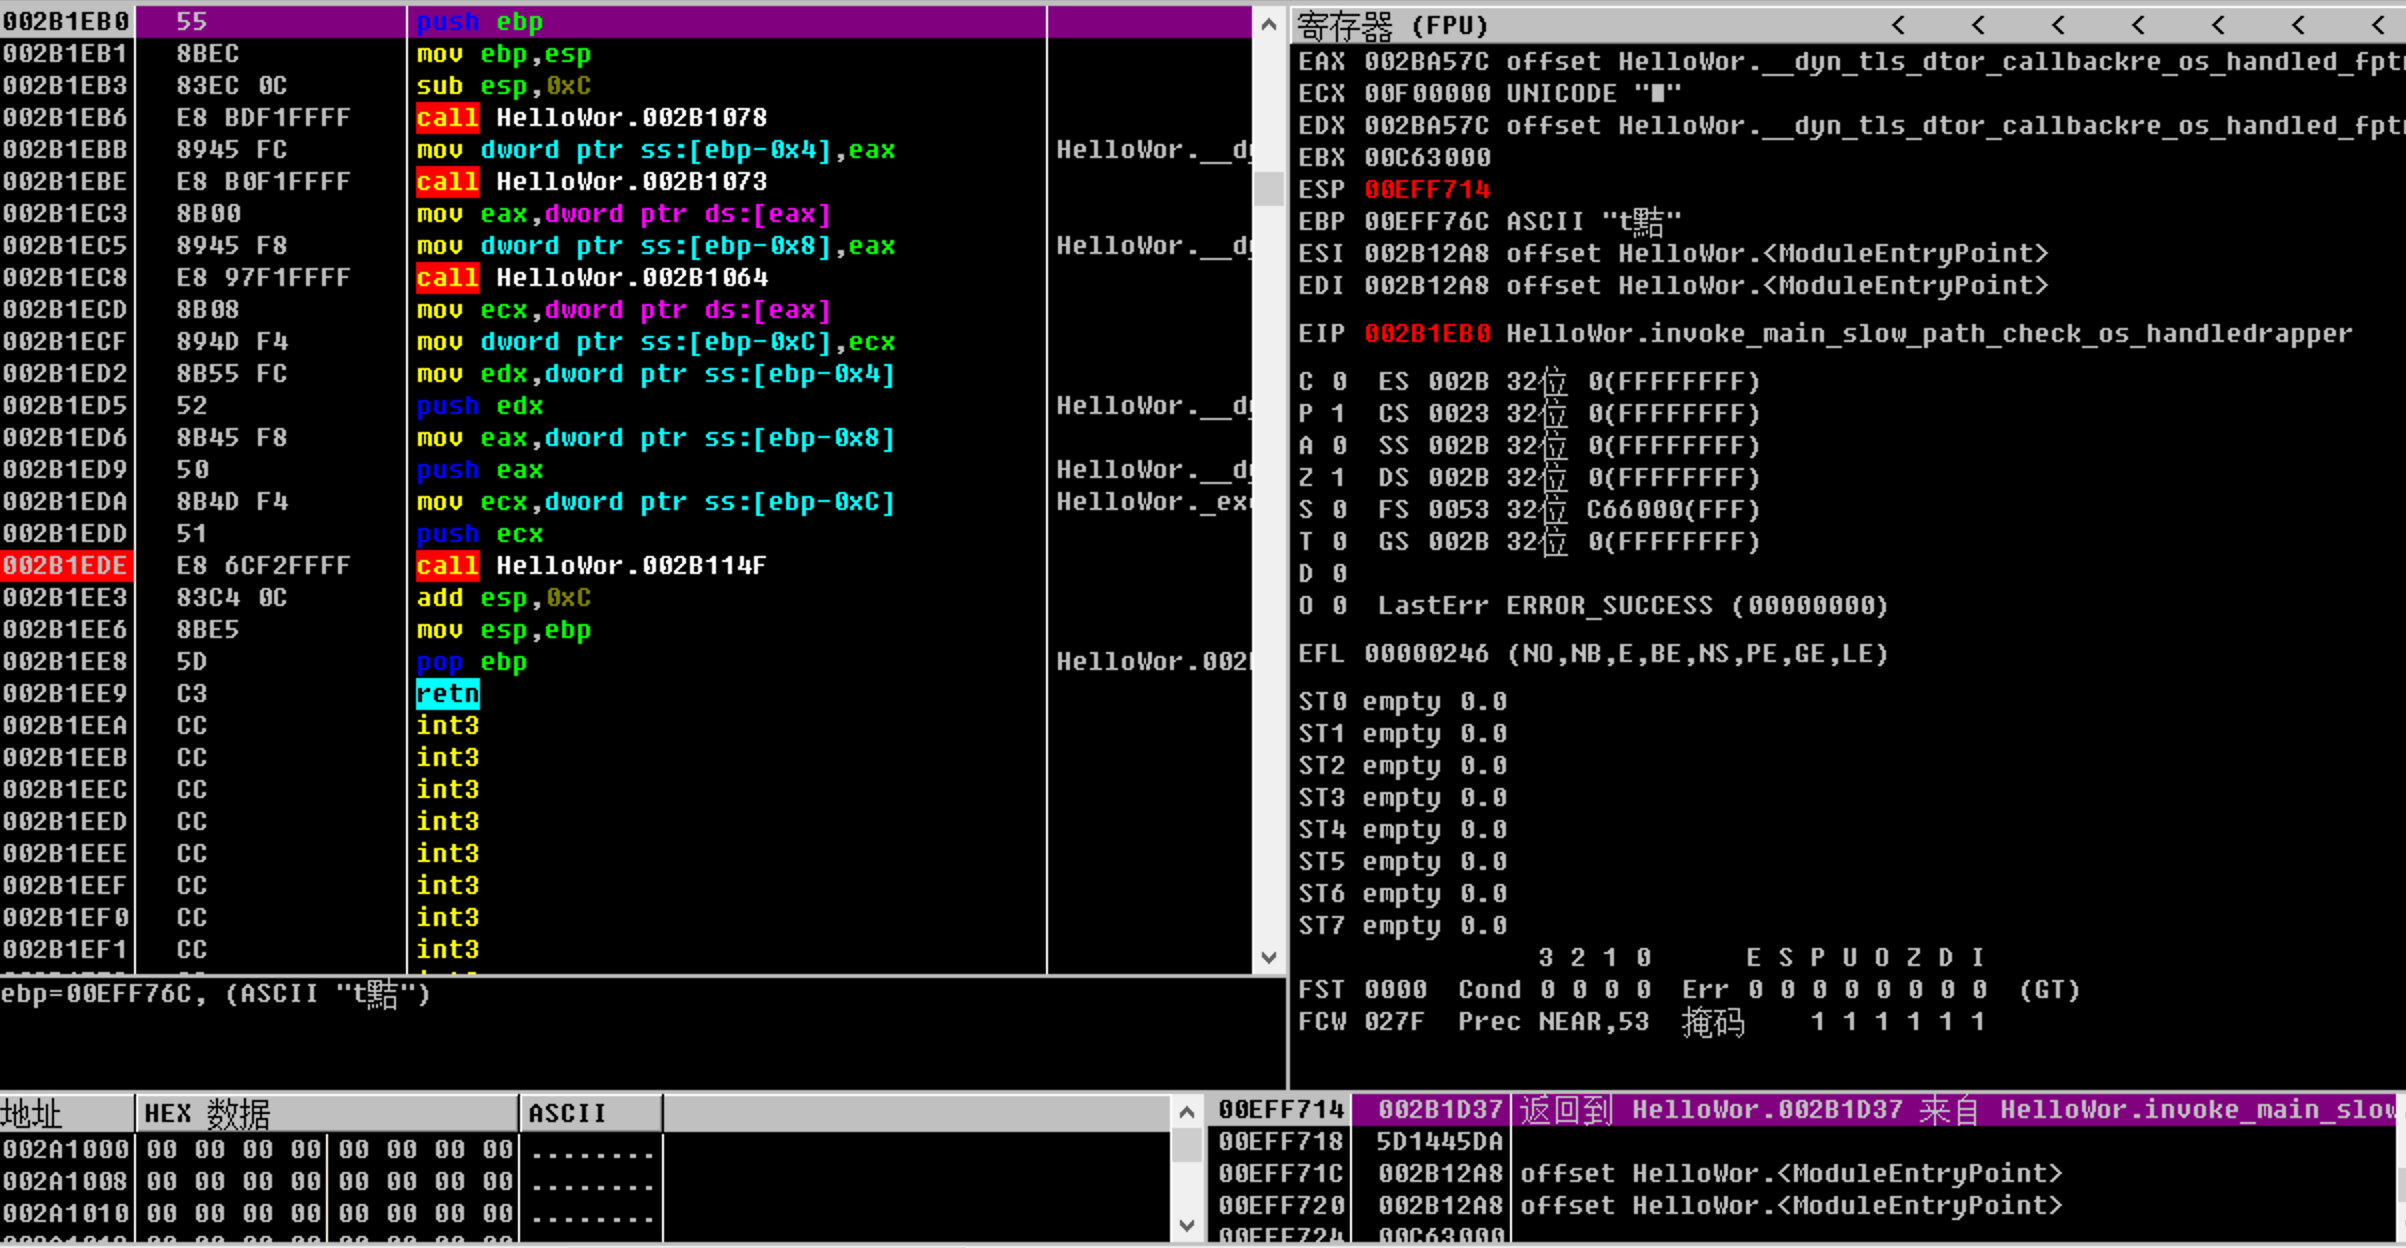
Task: Click the hex dump pane scroll-down arrow
Action: 1186,1225
